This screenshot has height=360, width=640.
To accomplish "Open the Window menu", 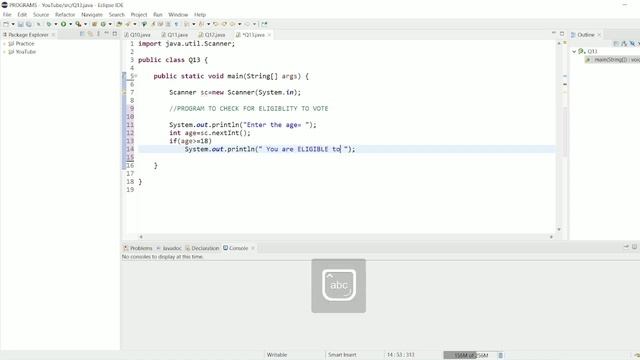I will click(178, 15).
